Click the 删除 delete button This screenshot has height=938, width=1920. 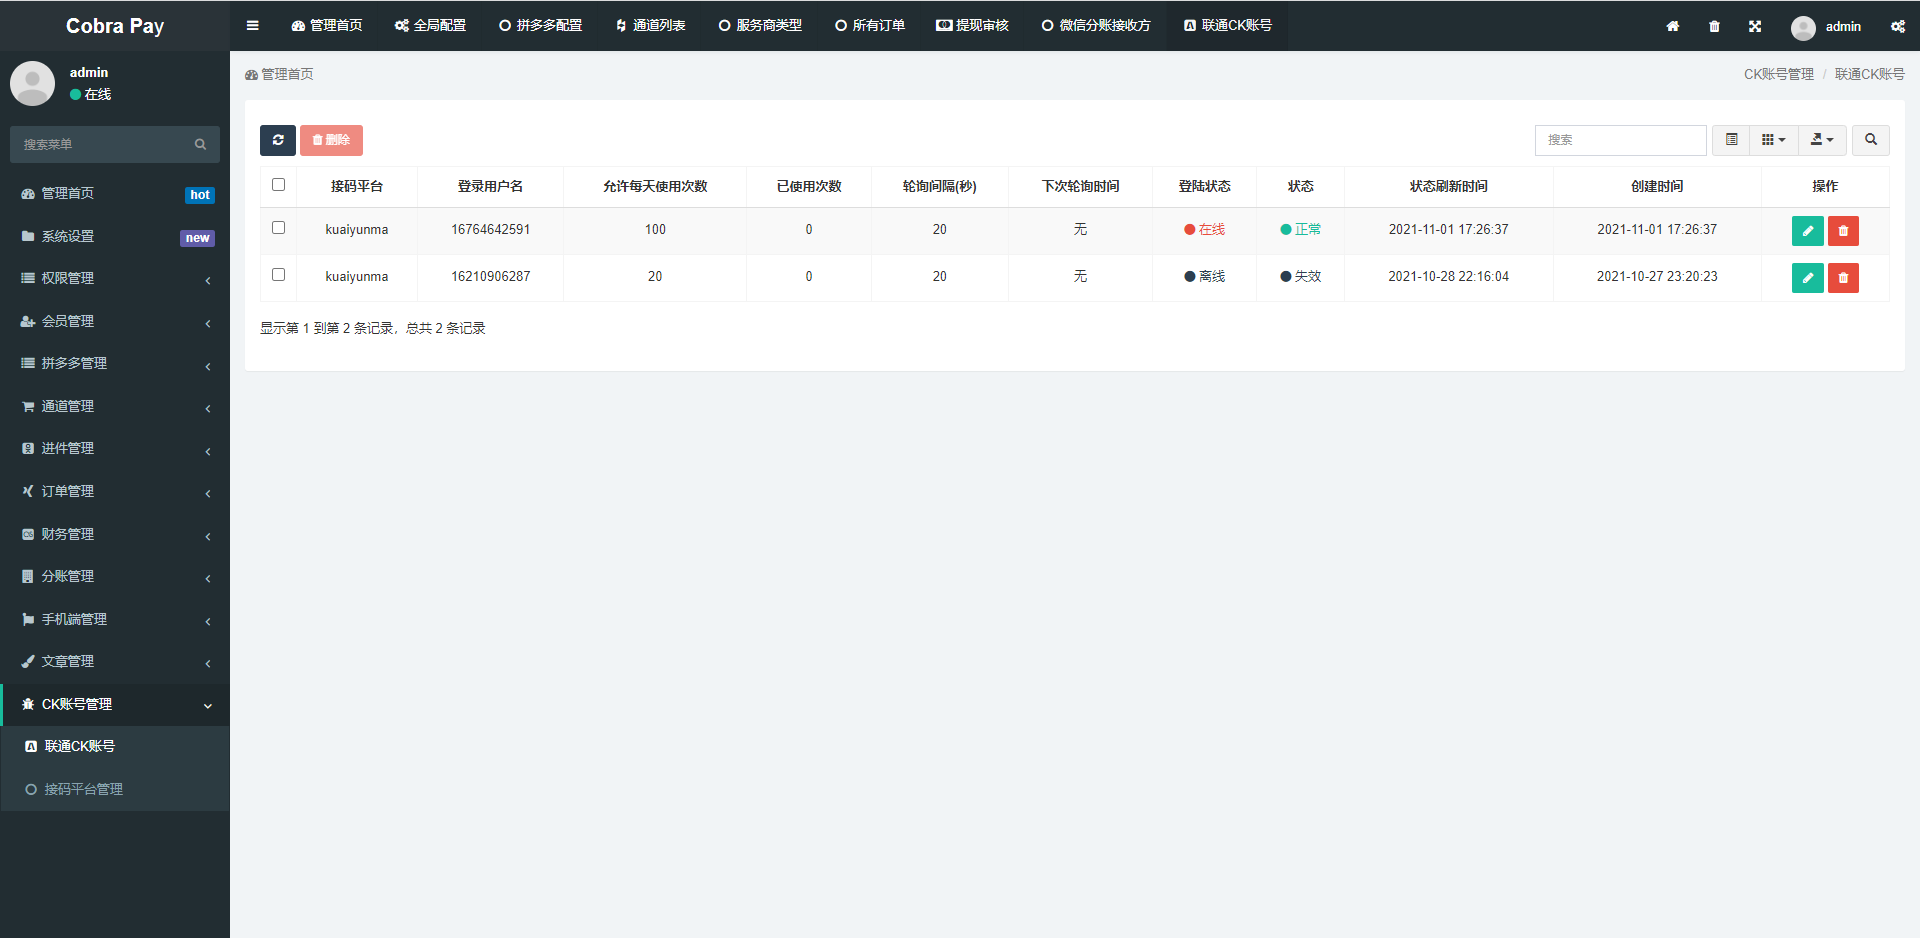(x=331, y=140)
